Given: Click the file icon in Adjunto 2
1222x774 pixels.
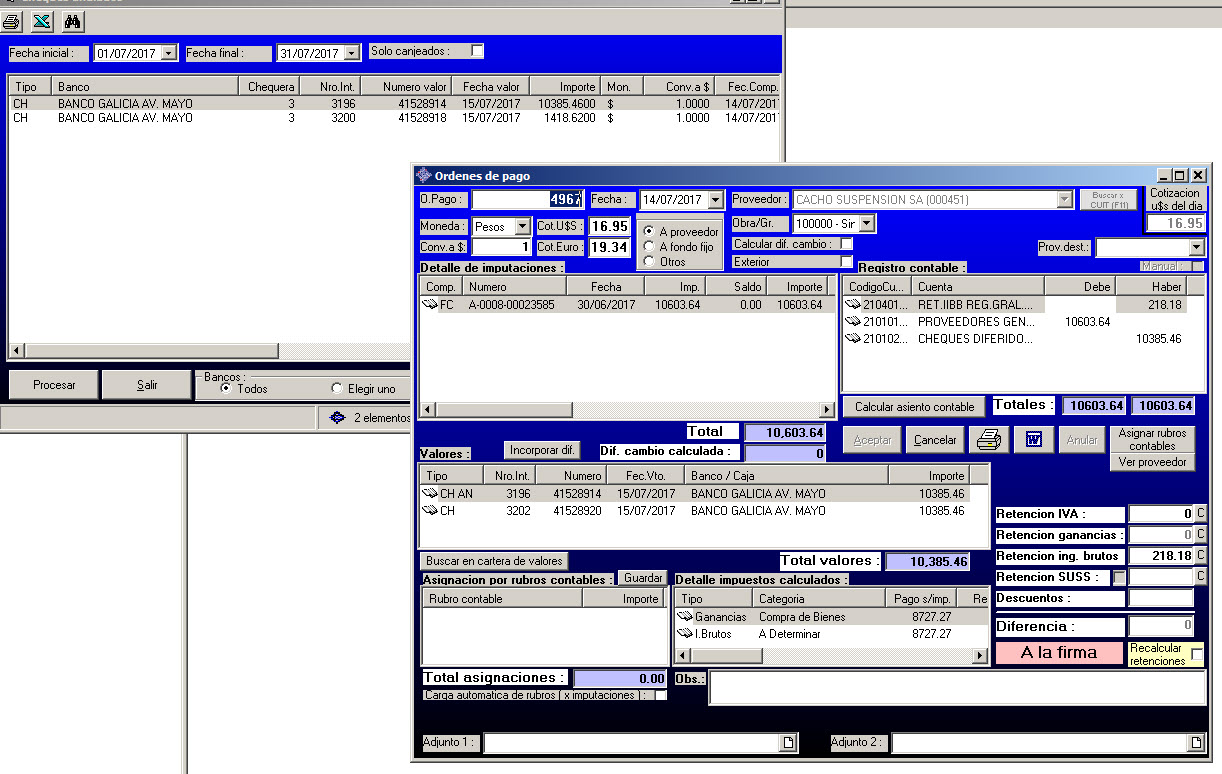Looking at the screenshot, I should [x=1195, y=743].
